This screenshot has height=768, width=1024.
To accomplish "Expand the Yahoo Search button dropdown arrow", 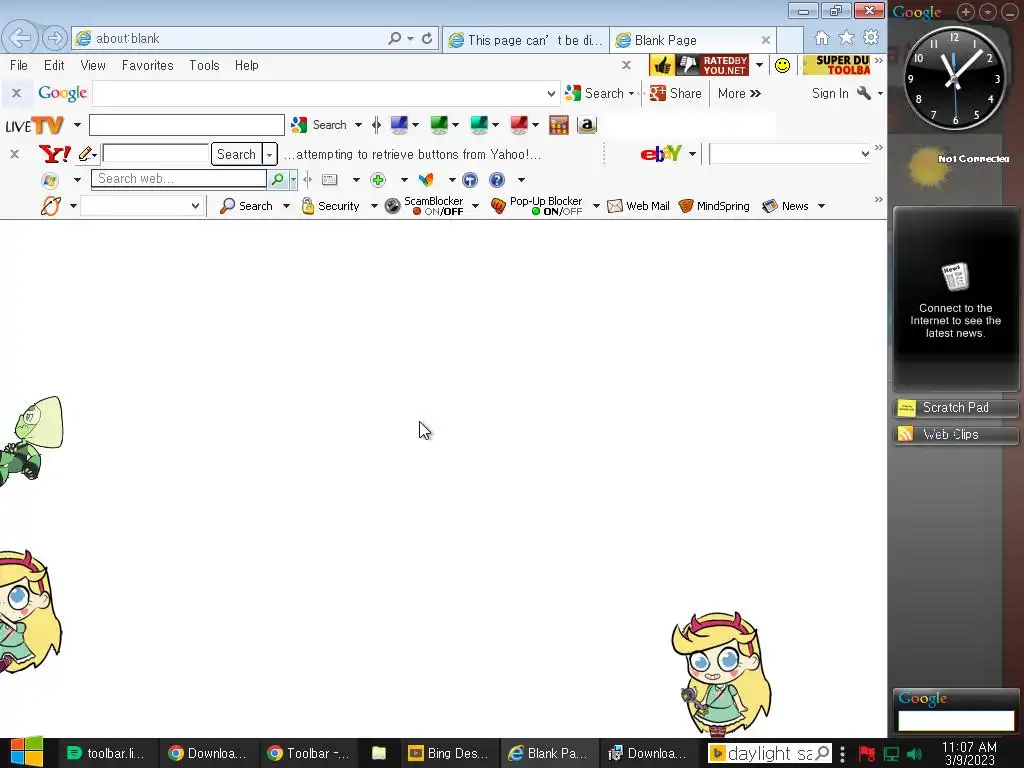I will pyautogui.click(x=269, y=155).
